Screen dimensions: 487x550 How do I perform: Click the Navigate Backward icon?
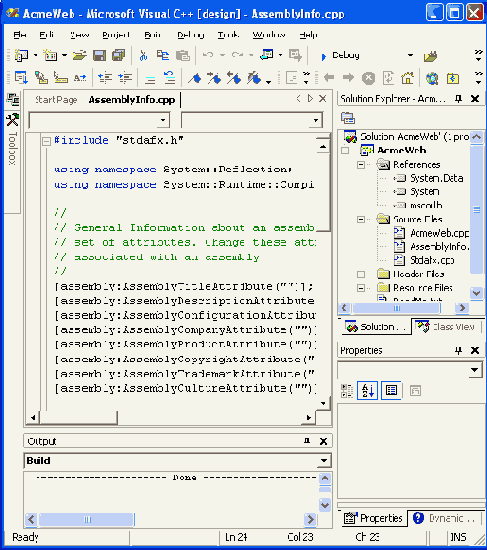pyautogui.click(x=267, y=54)
